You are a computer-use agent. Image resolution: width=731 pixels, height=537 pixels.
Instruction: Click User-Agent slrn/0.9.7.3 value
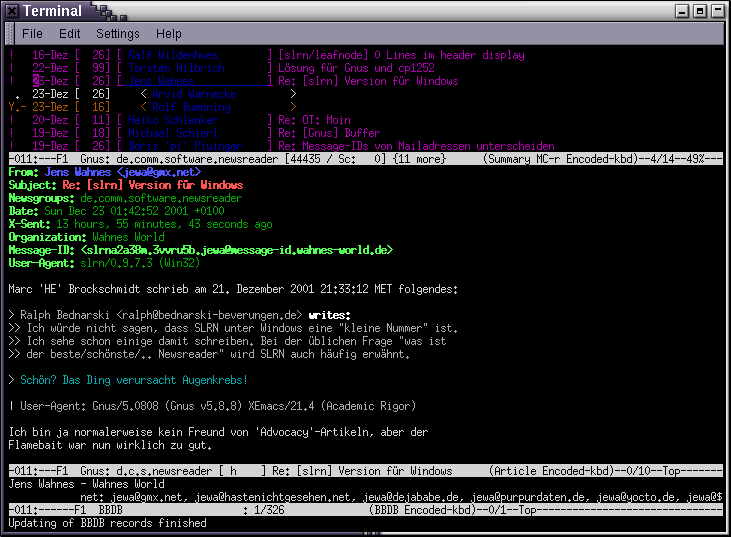point(140,263)
